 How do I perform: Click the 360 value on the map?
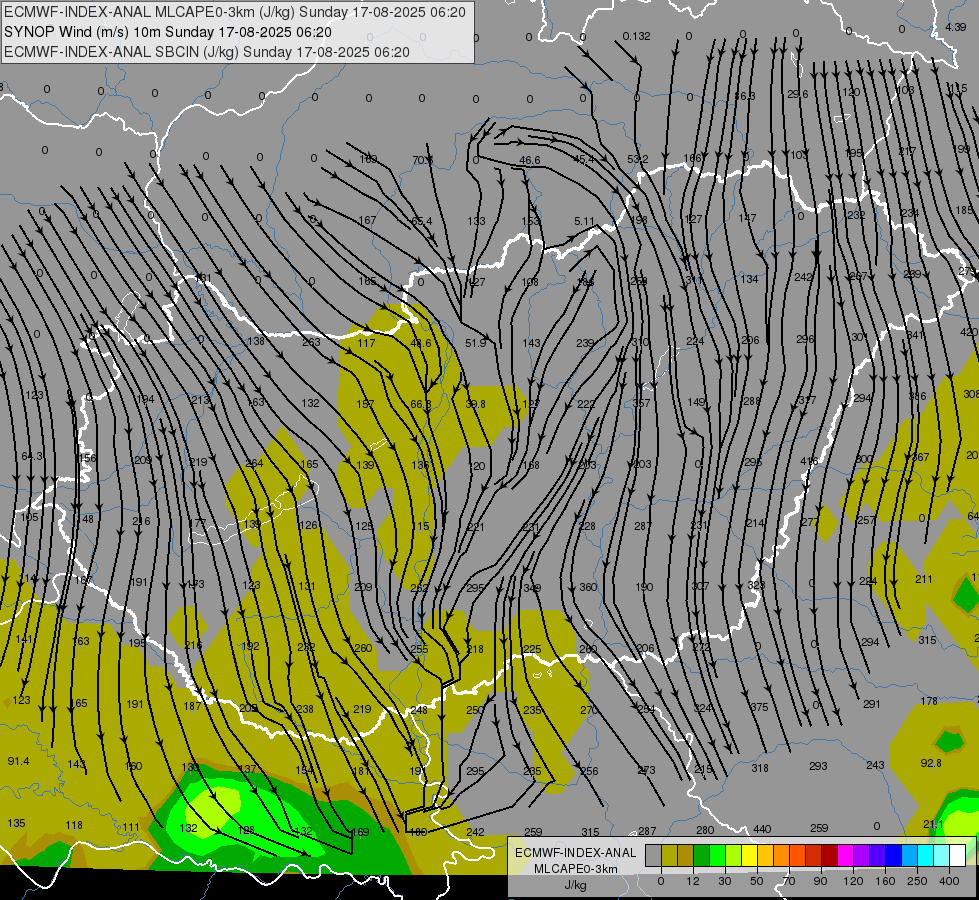[x=588, y=586]
